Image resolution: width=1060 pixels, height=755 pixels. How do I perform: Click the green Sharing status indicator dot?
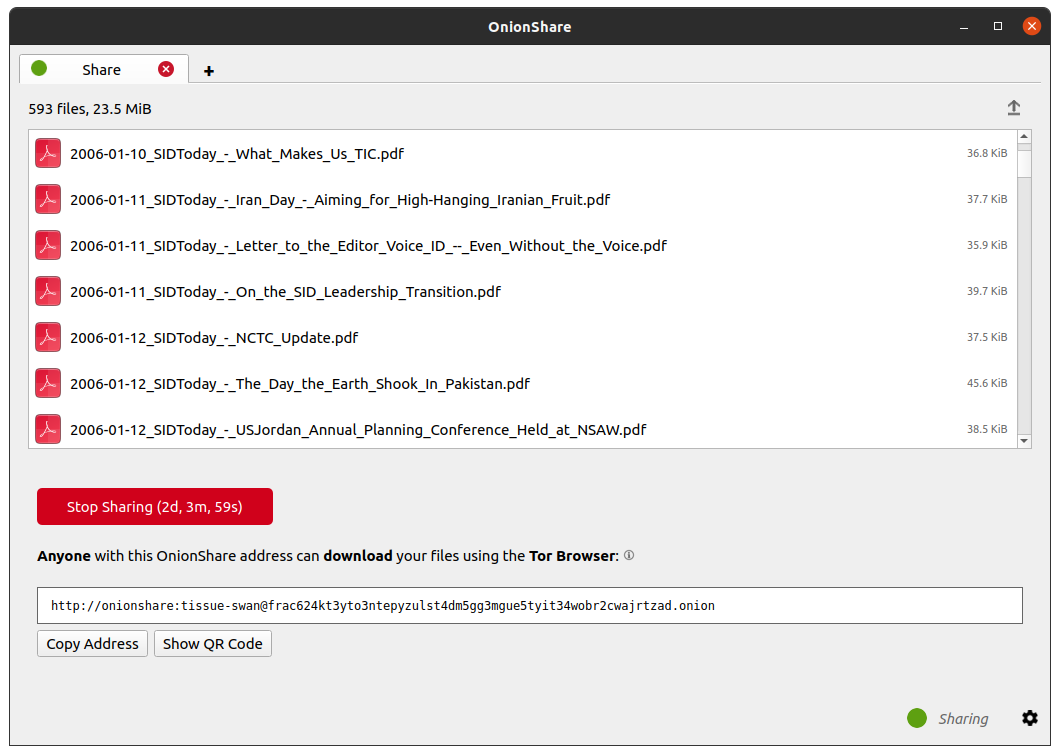[917, 718]
